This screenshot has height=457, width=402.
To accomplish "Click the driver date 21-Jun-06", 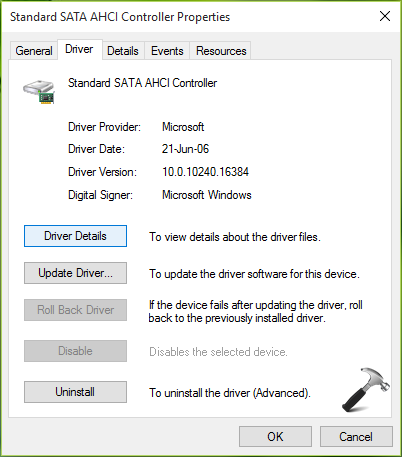I will 185,149.
